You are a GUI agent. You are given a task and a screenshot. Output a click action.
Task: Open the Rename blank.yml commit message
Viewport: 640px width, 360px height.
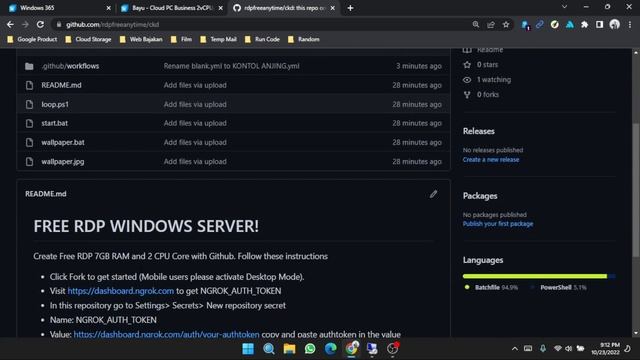click(231, 66)
